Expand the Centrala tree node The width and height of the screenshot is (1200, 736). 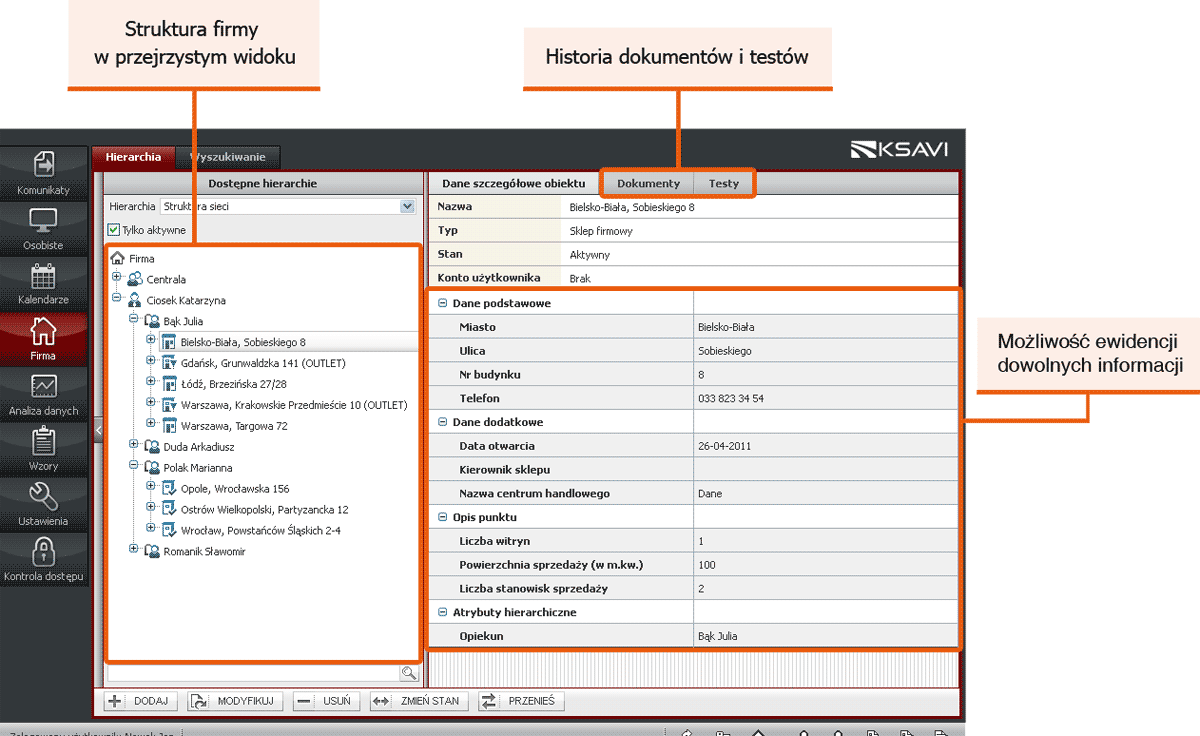(117, 277)
